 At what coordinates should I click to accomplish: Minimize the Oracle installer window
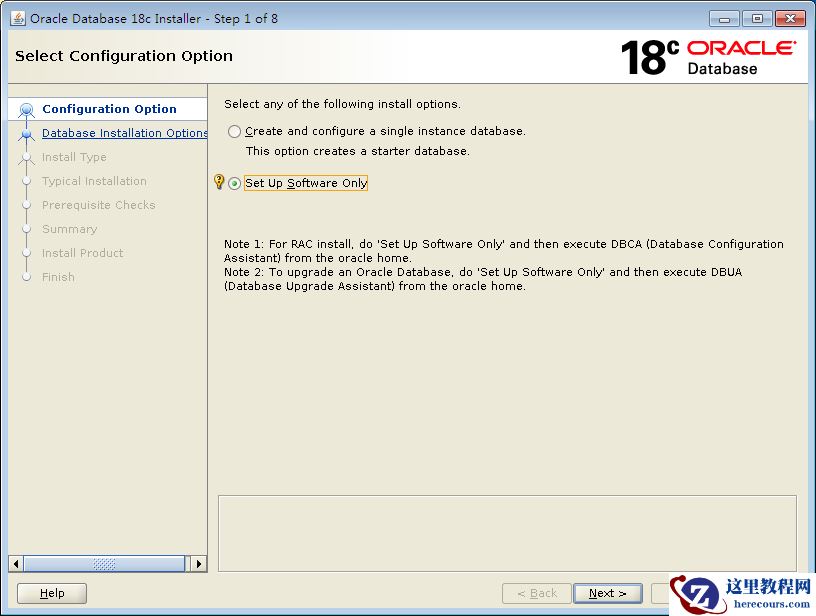[724, 19]
